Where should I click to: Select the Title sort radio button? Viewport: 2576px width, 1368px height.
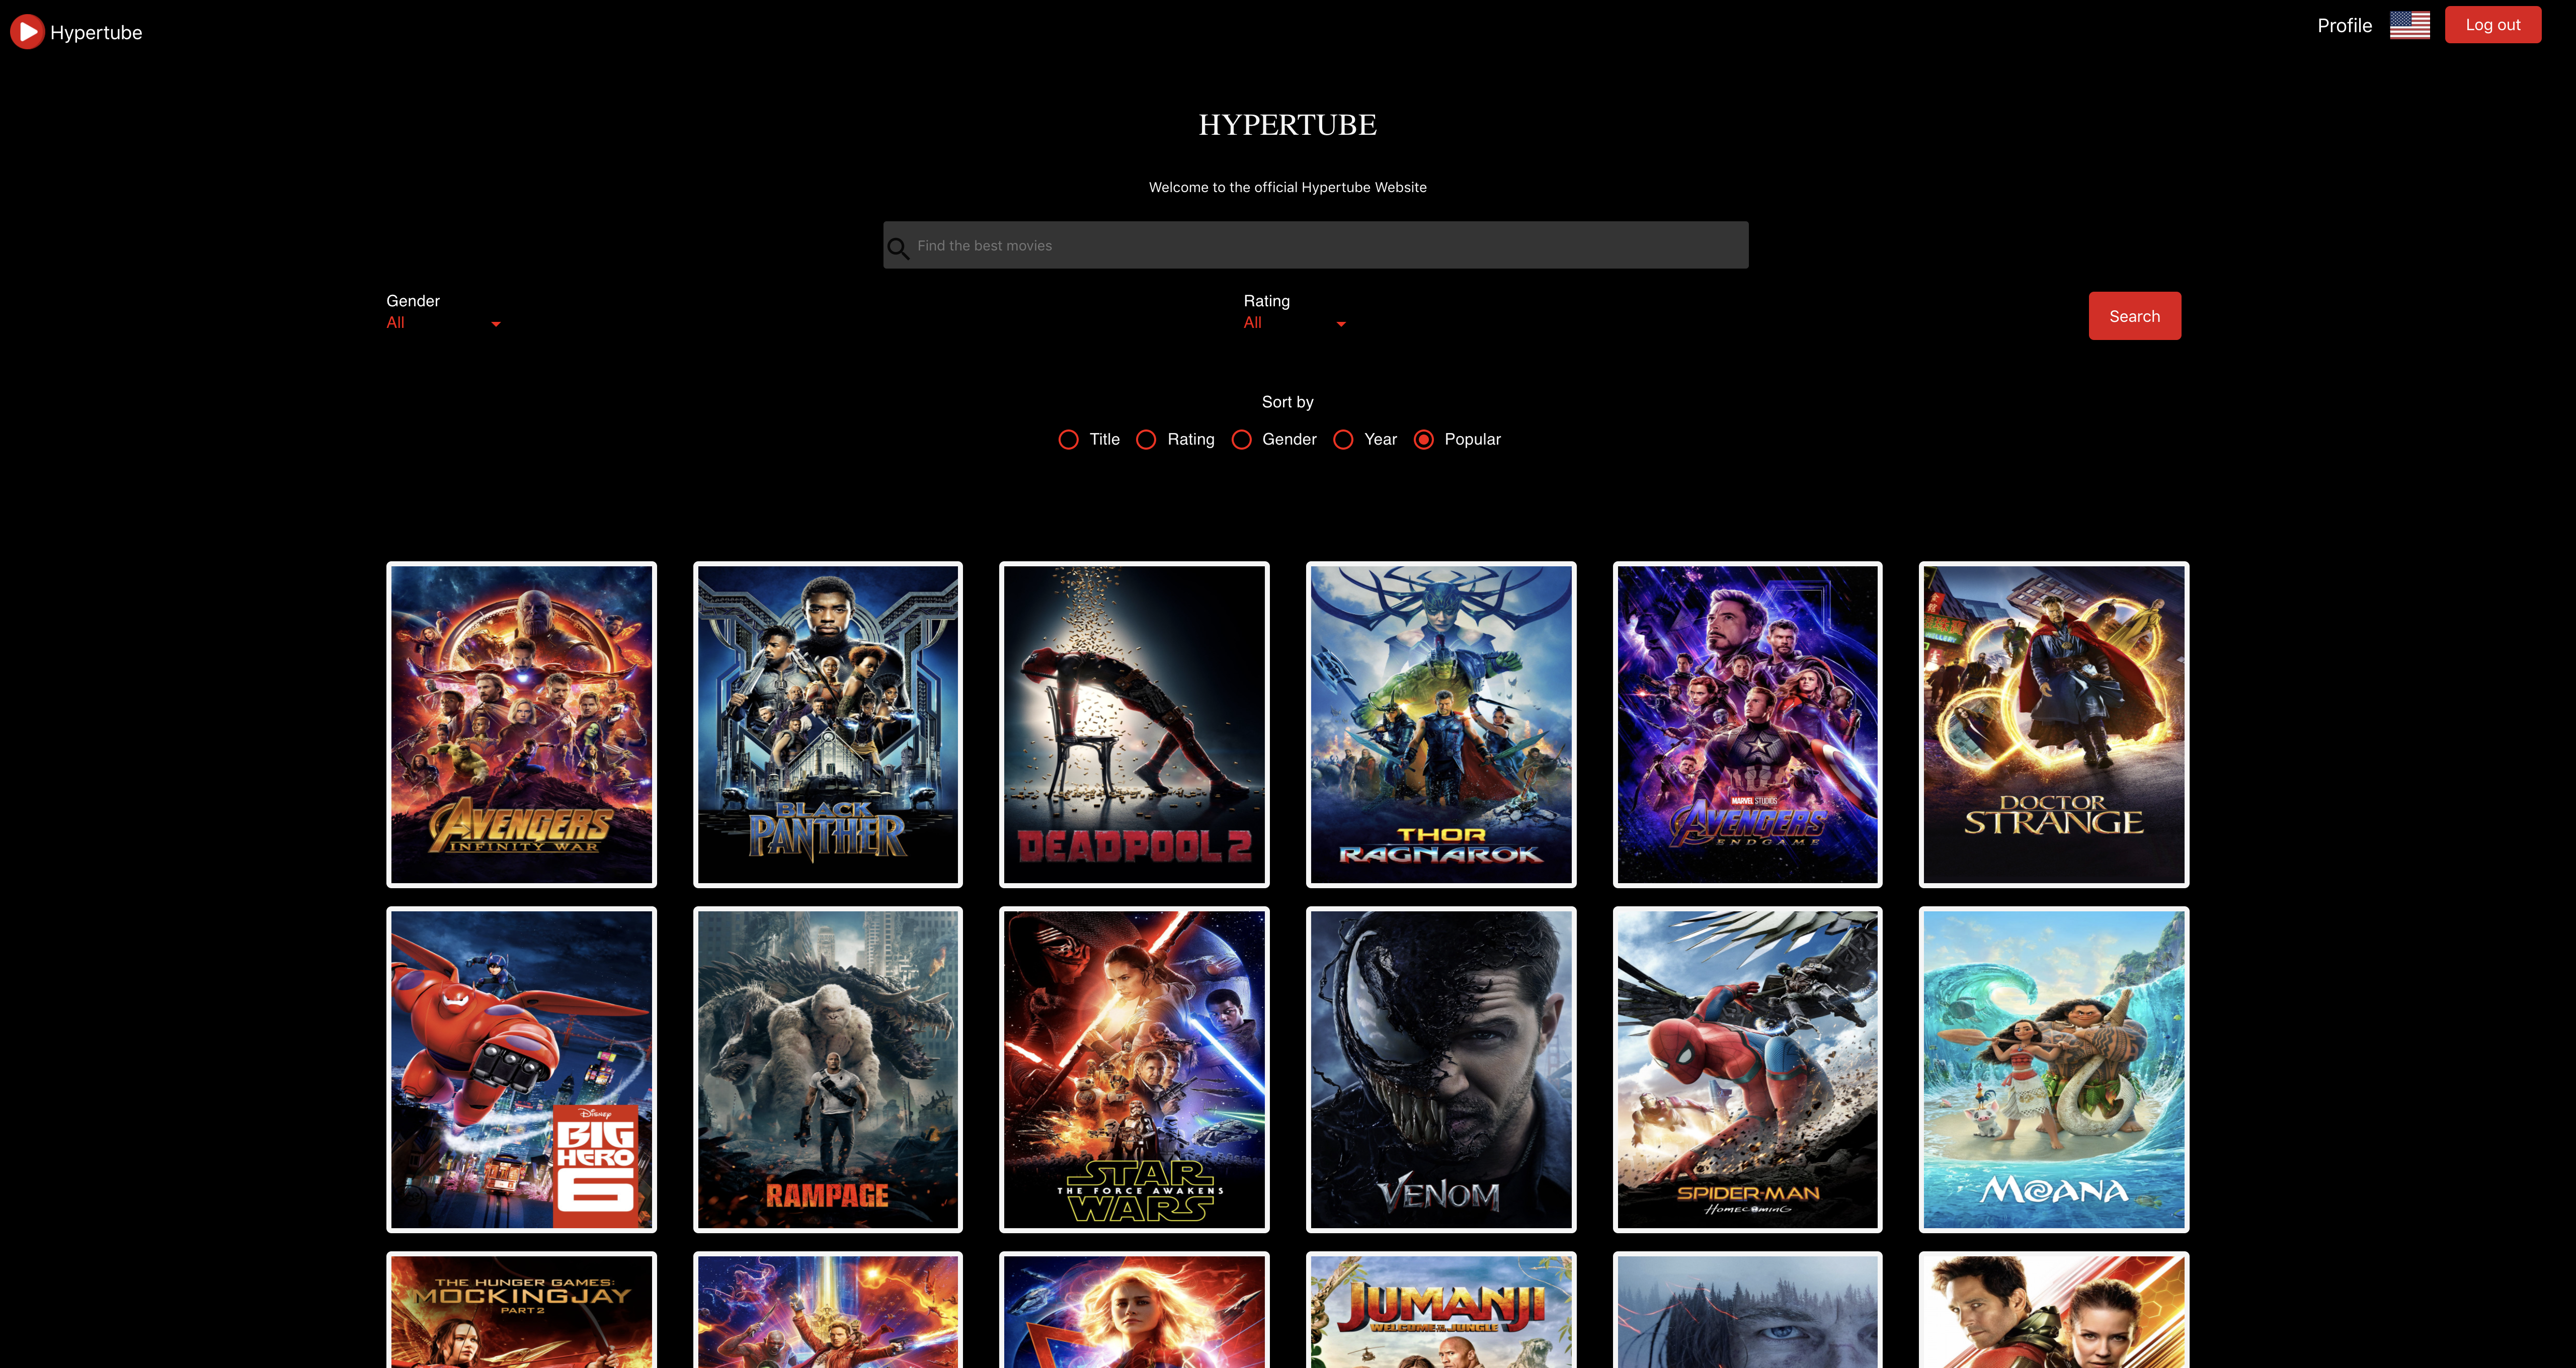[x=1068, y=440]
